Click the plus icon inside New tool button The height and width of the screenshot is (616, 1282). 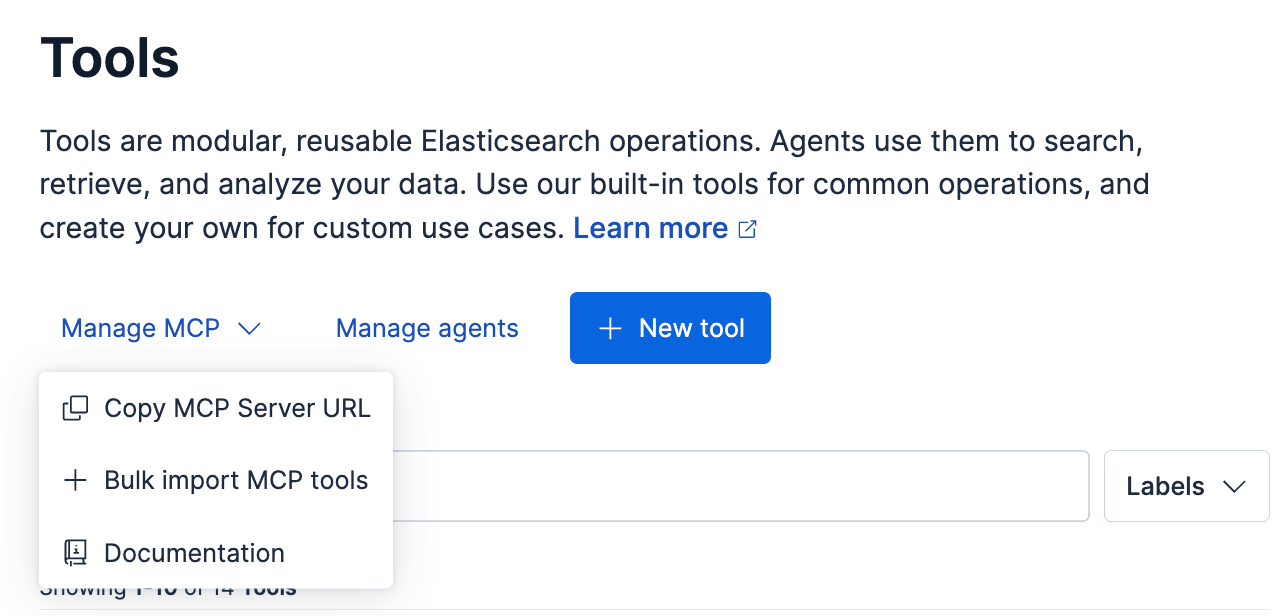click(610, 328)
